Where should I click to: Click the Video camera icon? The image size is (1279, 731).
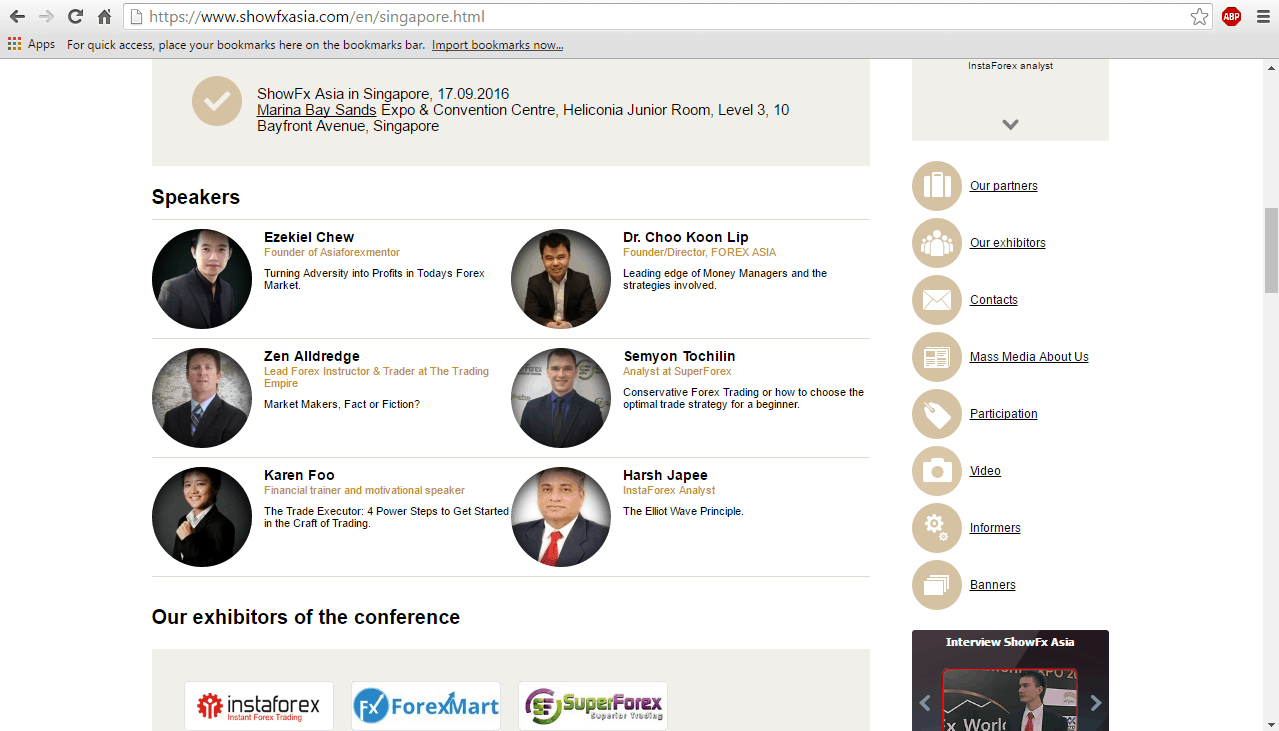click(x=937, y=471)
